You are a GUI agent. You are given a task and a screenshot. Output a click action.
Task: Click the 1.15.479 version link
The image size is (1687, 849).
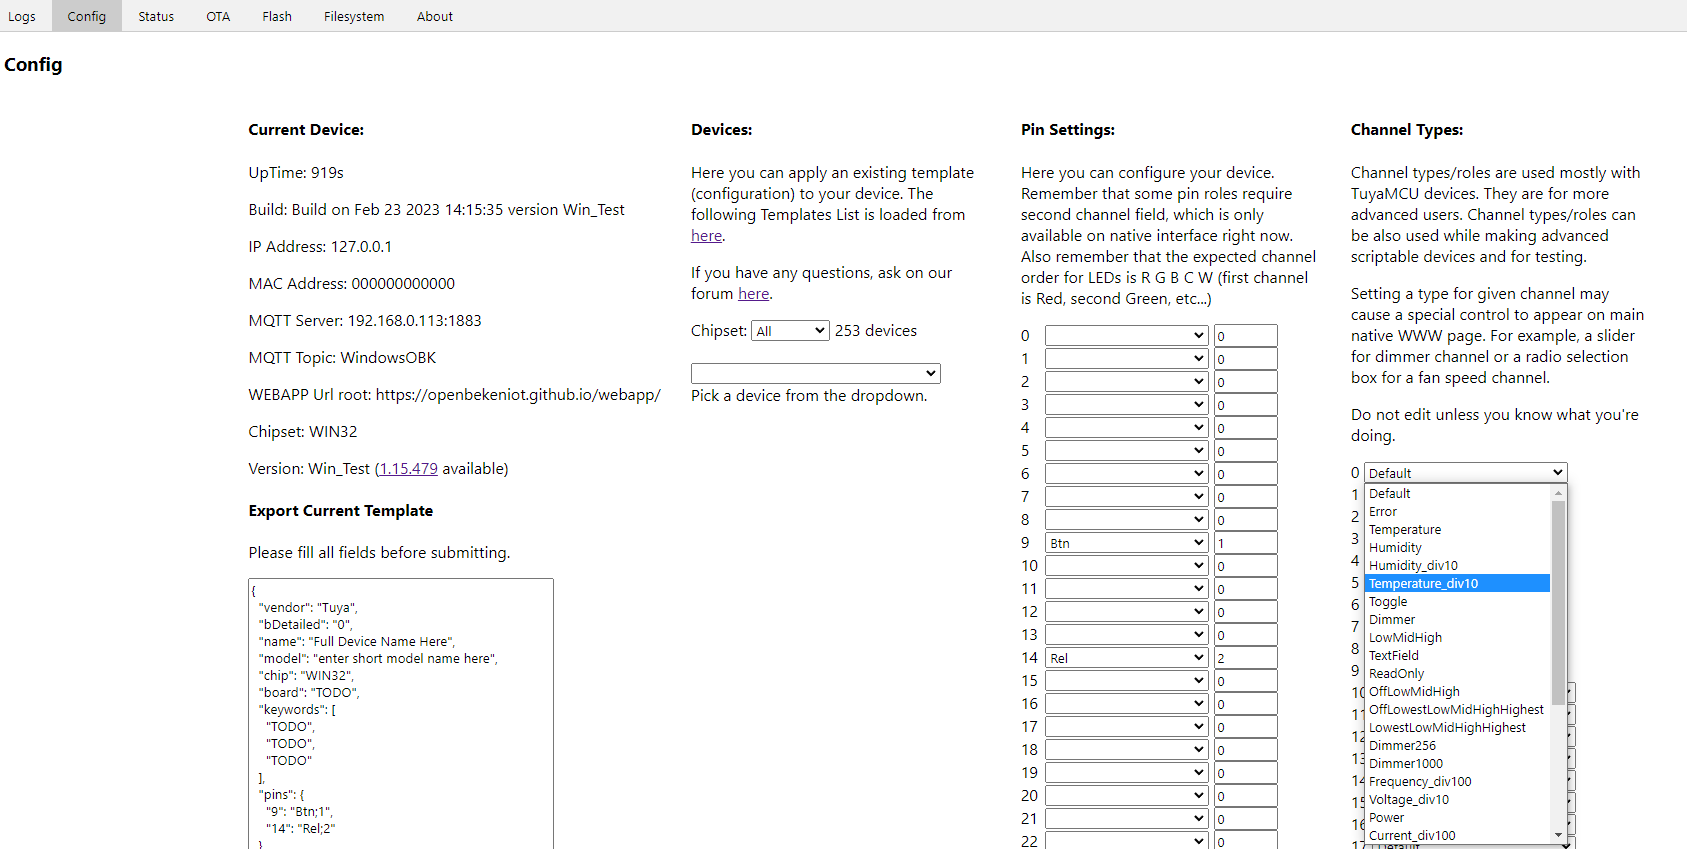point(408,469)
